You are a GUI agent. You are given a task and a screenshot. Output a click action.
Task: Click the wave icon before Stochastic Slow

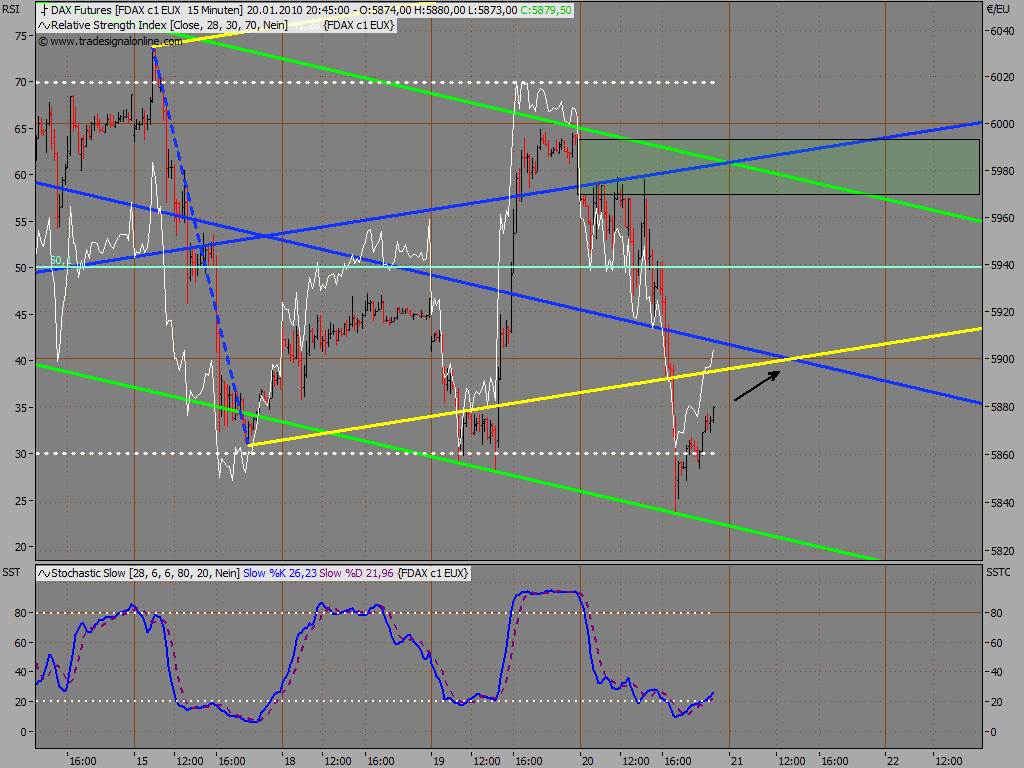click(44, 573)
